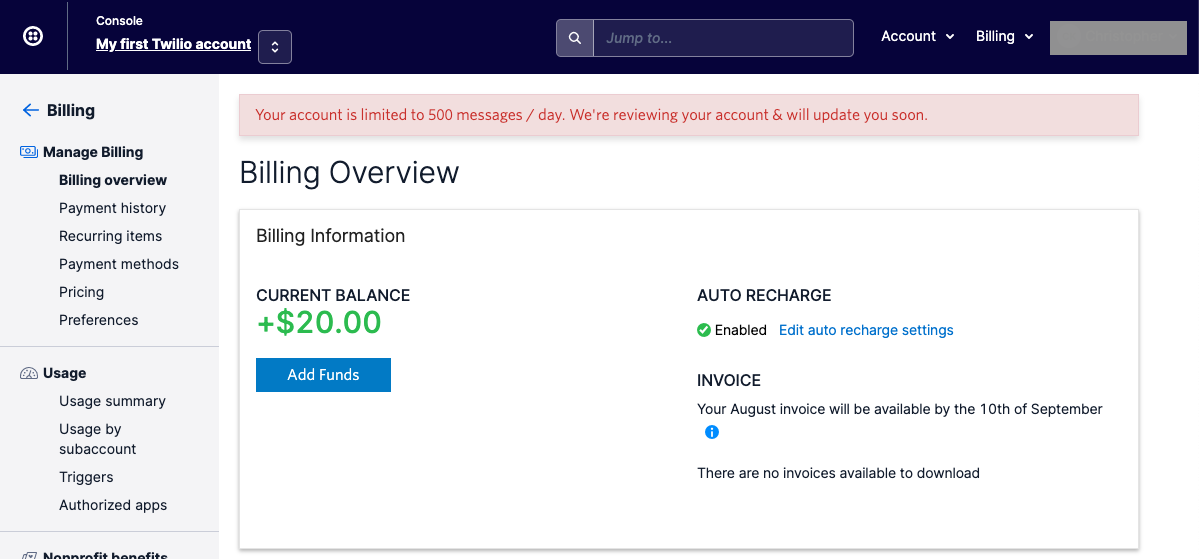Image resolution: width=1199 pixels, height=559 pixels.
Task: Open Billing overview in sidebar
Action: [x=112, y=180]
